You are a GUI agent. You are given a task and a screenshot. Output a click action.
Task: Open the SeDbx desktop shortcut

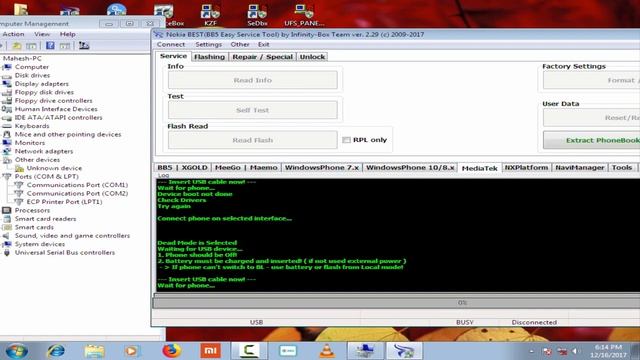click(x=257, y=14)
